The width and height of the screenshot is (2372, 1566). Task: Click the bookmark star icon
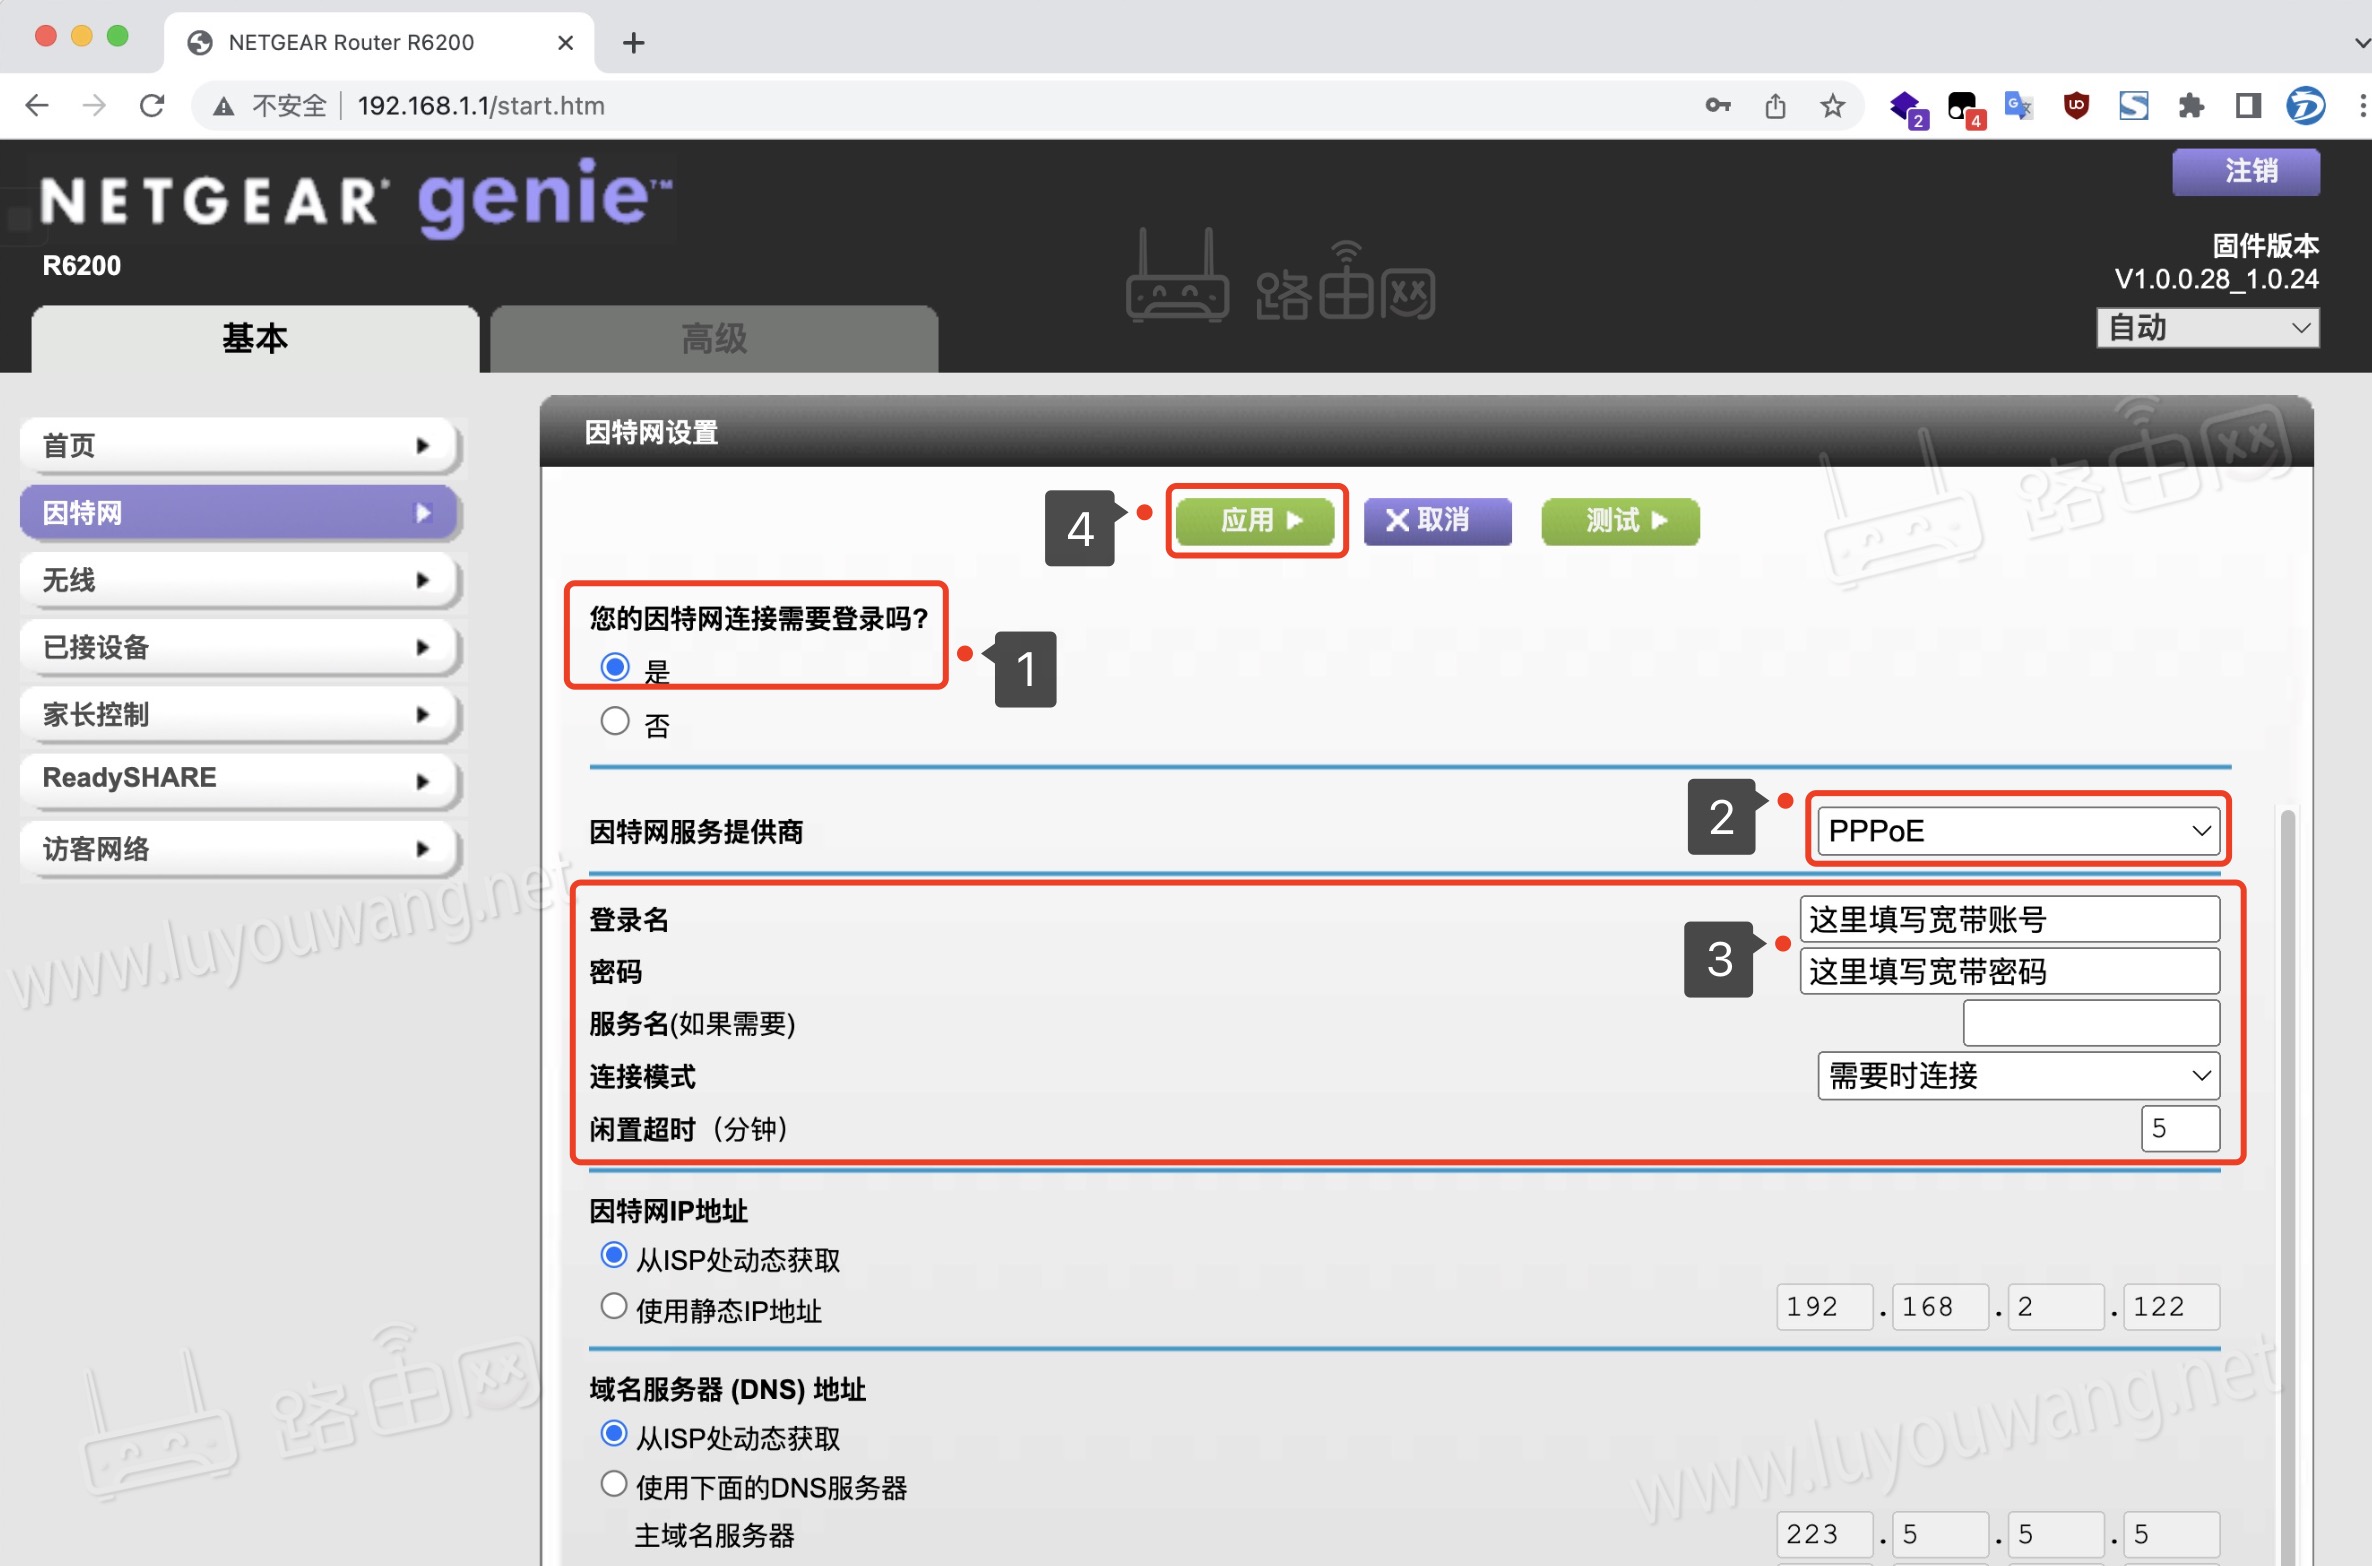point(1832,105)
